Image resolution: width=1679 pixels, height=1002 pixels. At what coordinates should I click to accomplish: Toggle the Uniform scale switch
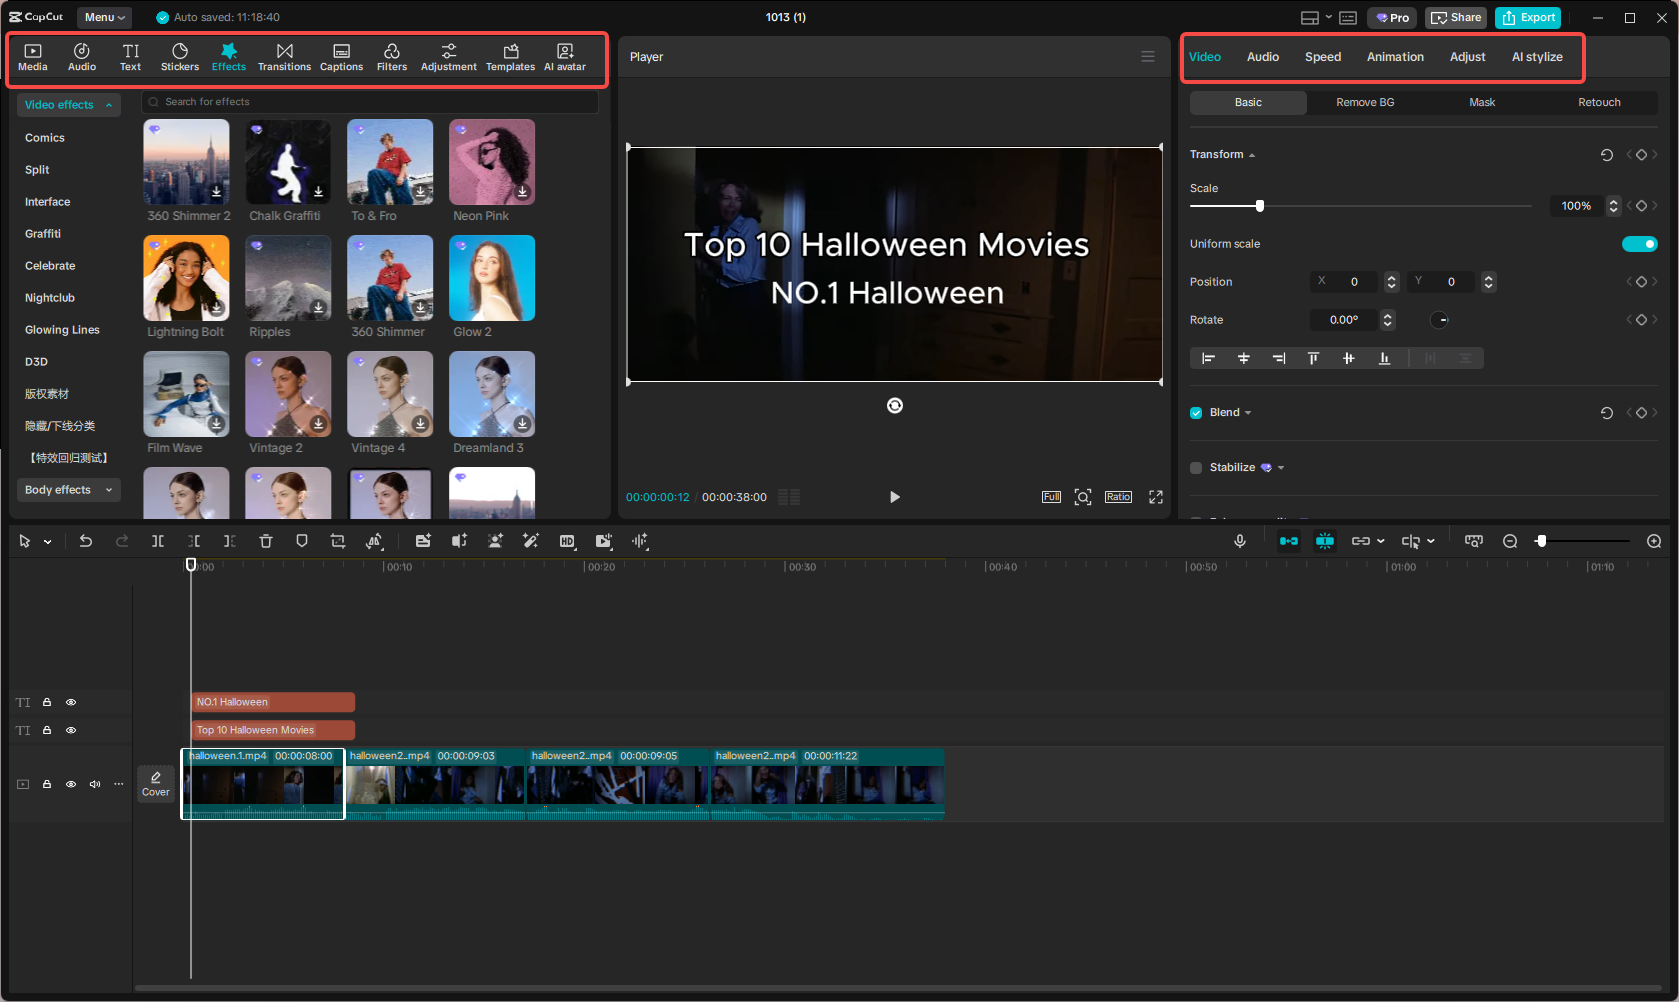(1639, 244)
